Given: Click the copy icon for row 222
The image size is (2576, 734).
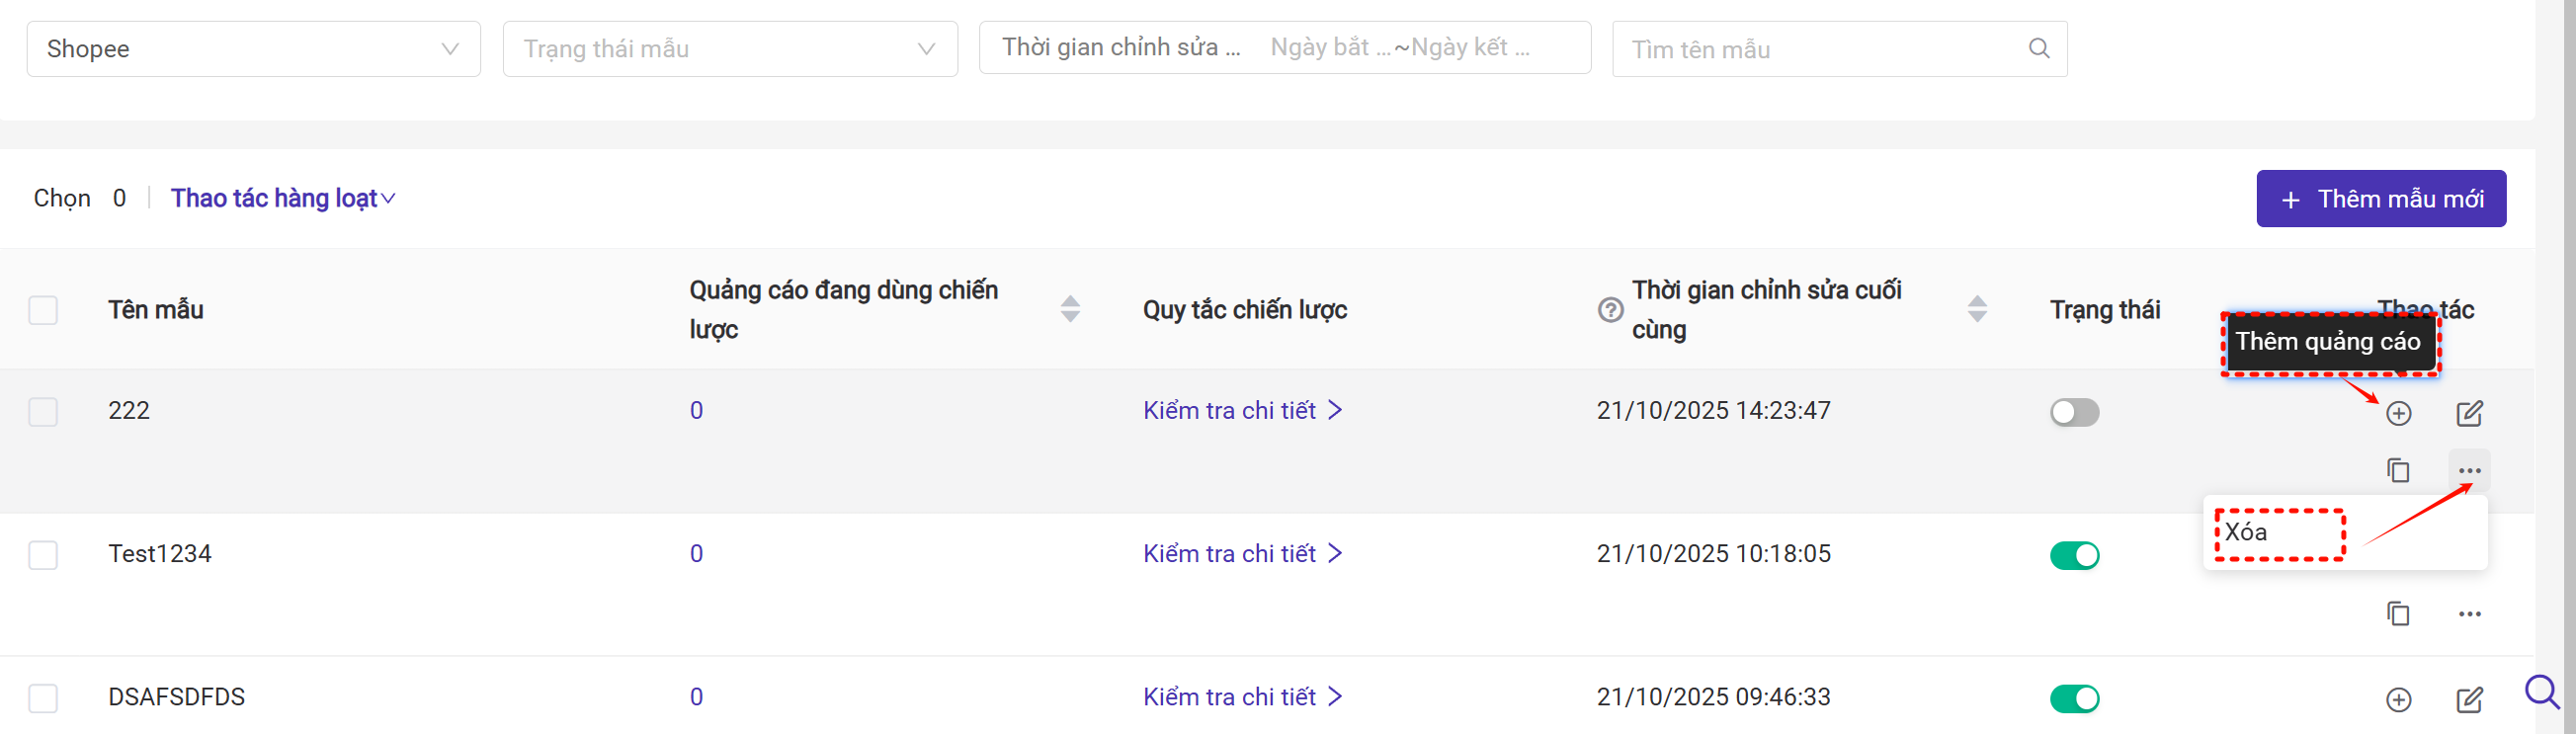Looking at the screenshot, I should coord(2398,470).
